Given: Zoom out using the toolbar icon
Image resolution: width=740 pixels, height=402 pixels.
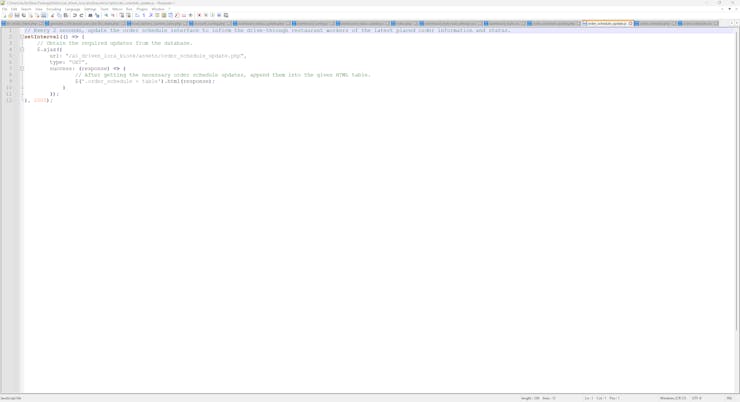Looking at the screenshot, I should tap(113, 15).
